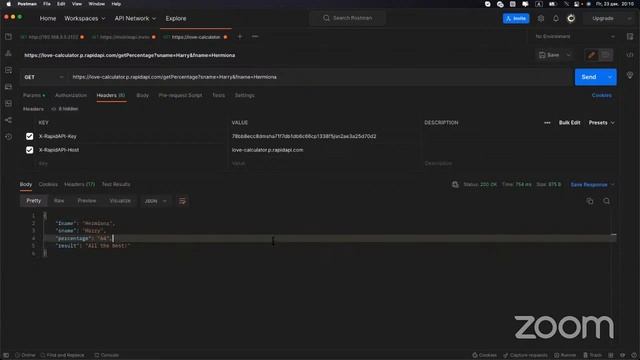Open the request Settings tab
640x360 pixels.
pos(244,95)
